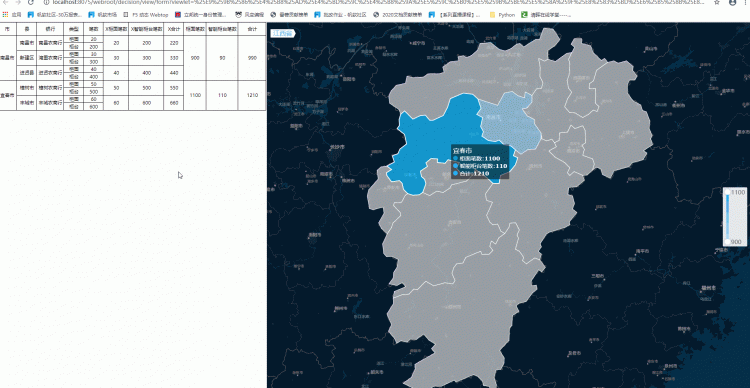Click the top handle of the map legend slider

[728, 192]
